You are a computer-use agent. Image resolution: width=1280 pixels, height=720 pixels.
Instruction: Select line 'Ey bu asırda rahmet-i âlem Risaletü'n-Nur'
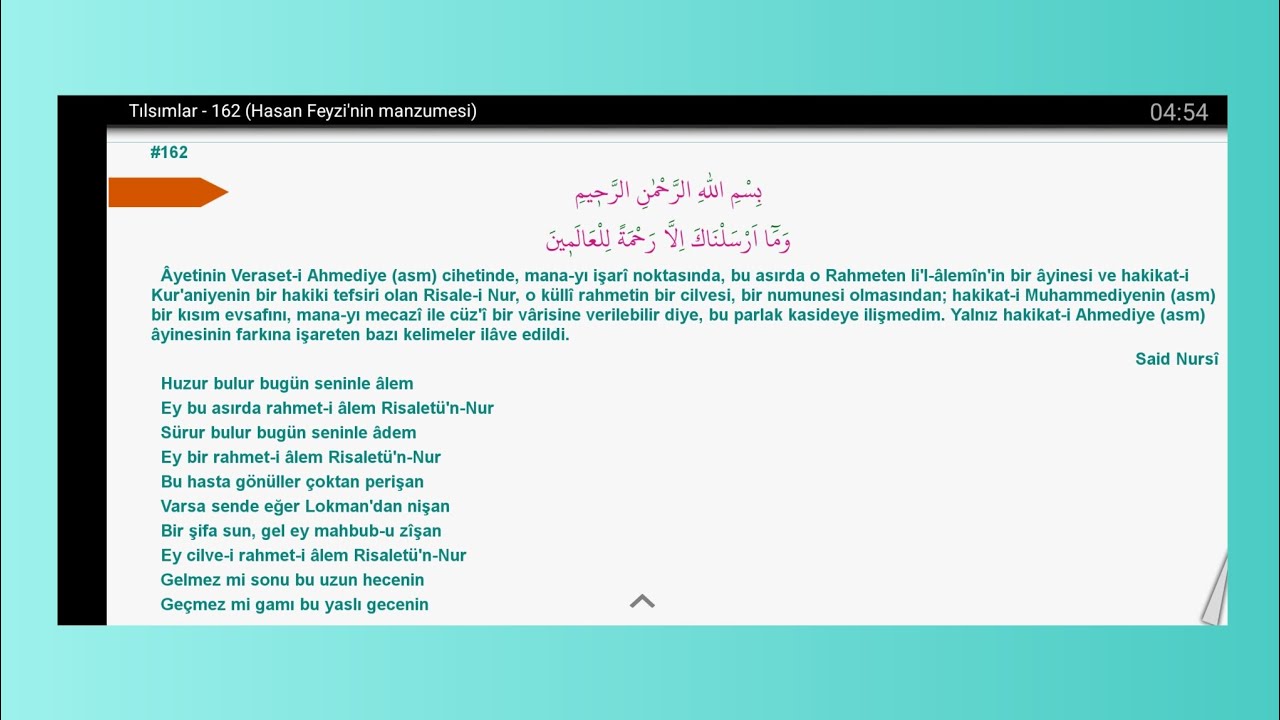[327, 408]
